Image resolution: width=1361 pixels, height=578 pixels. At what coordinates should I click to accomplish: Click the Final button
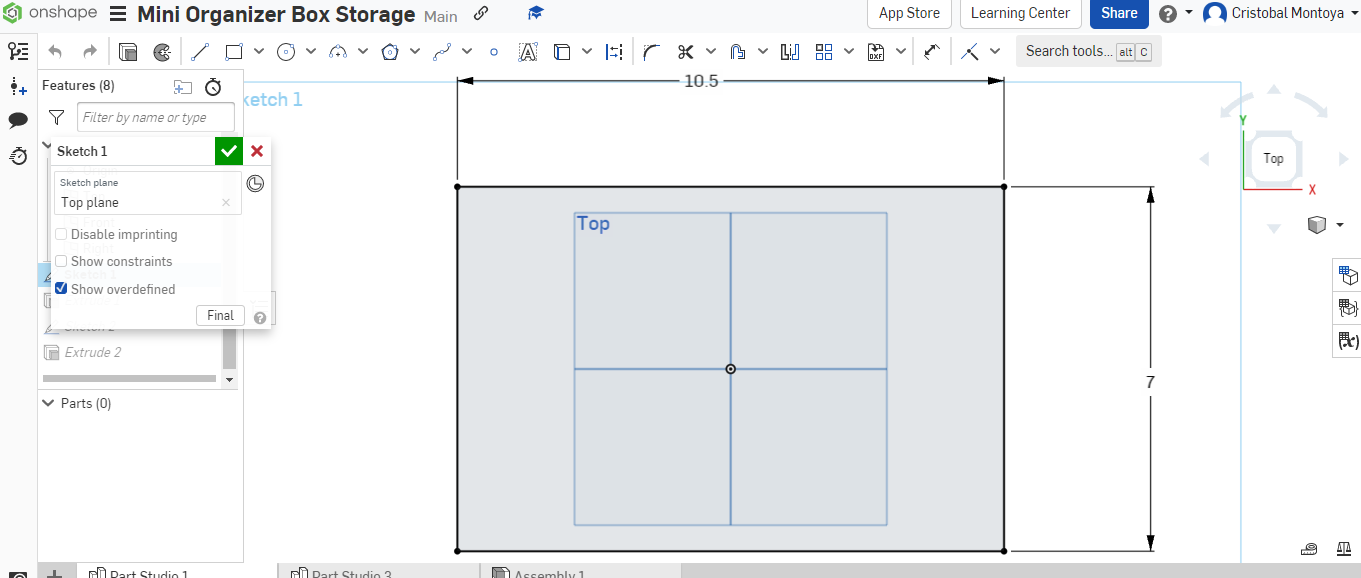[220, 315]
